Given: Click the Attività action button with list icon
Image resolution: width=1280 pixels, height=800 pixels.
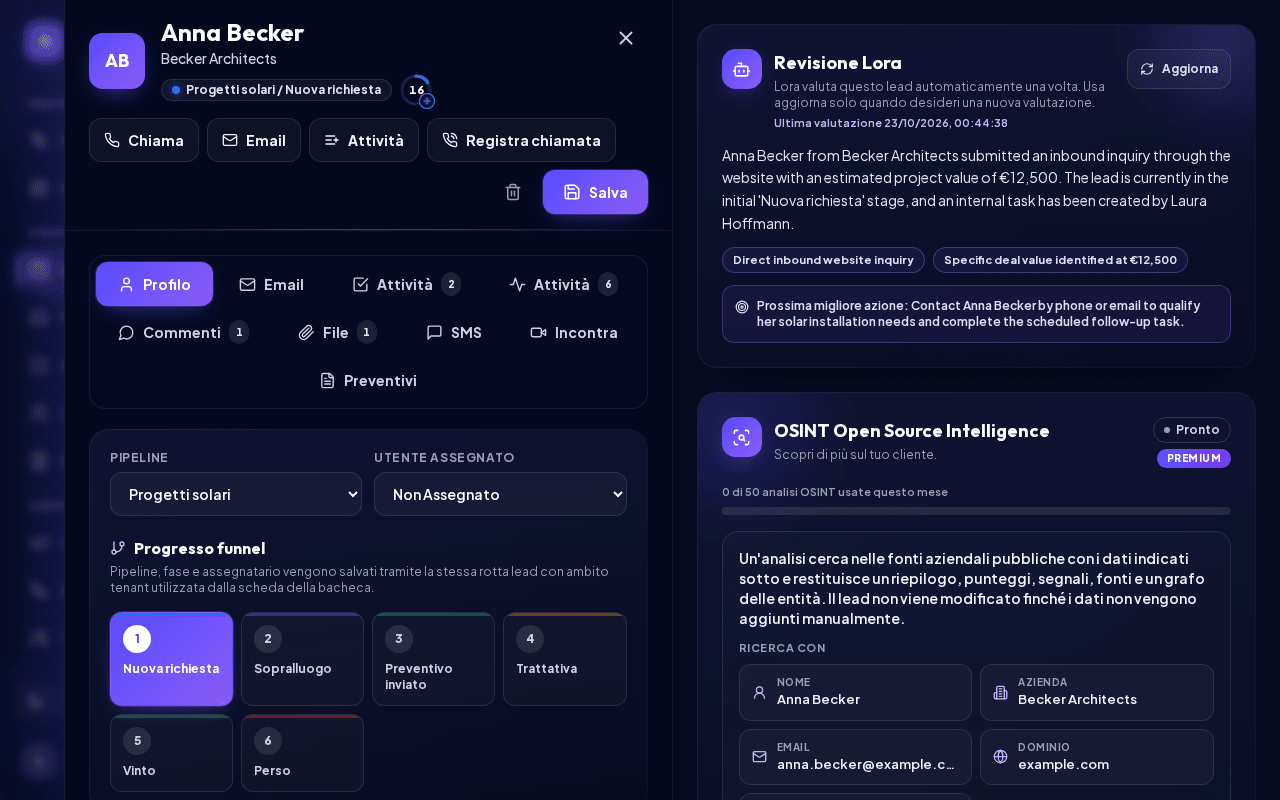Looking at the screenshot, I should pyautogui.click(x=364, y=140).
